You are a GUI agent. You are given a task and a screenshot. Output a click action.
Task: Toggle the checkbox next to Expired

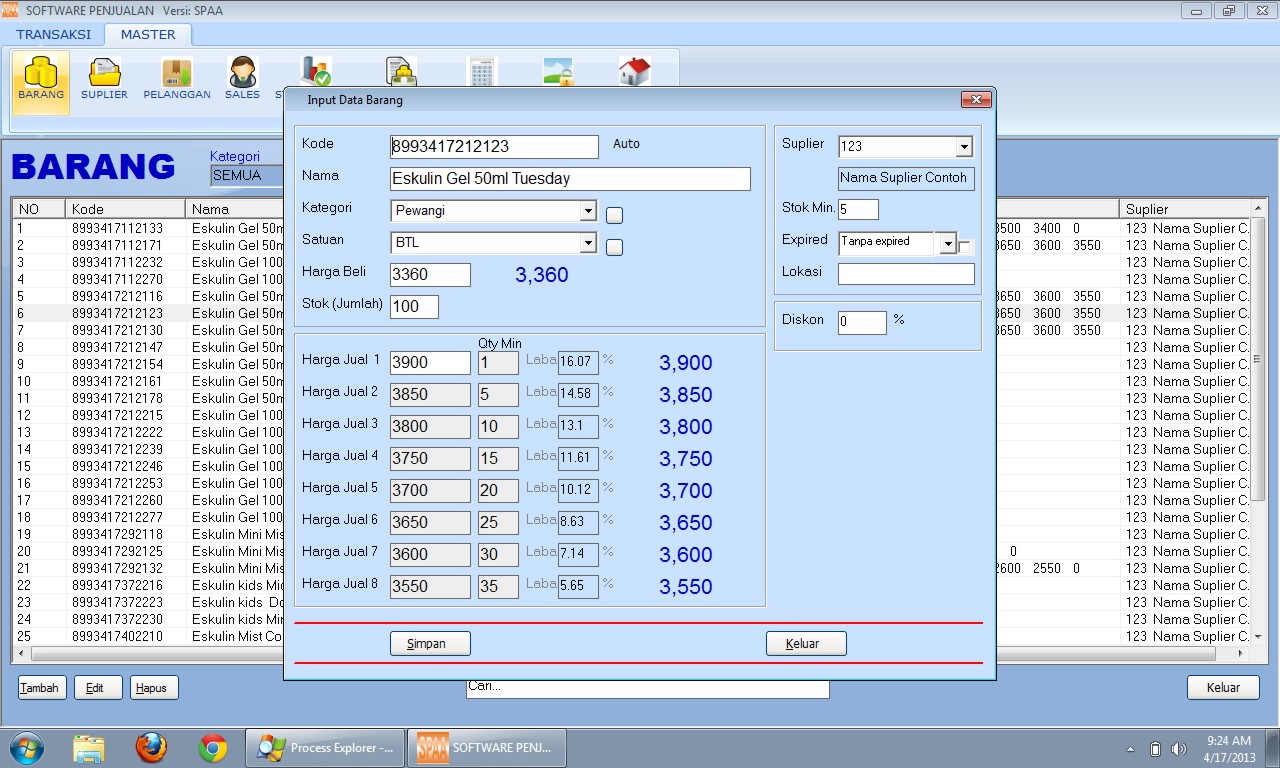(x=965, y=247)
